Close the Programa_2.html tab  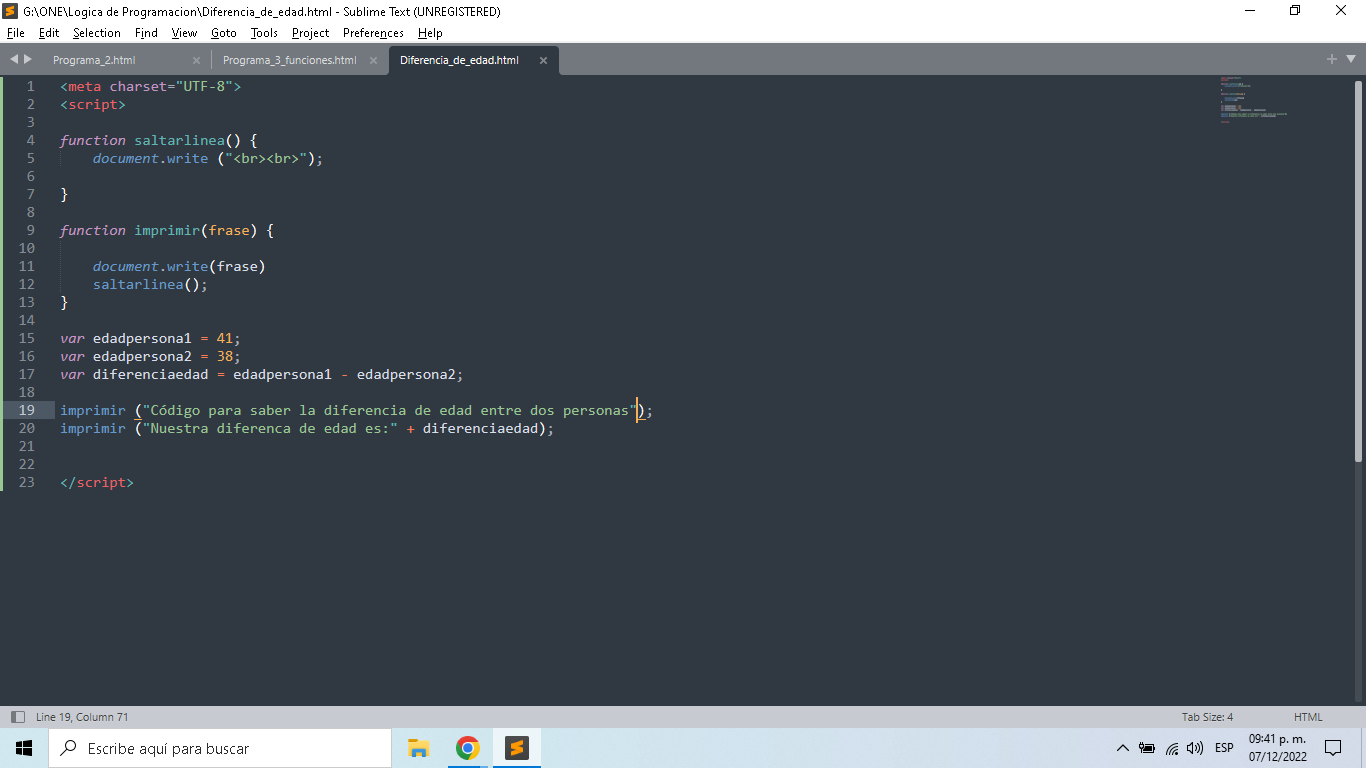pos(196,60)
